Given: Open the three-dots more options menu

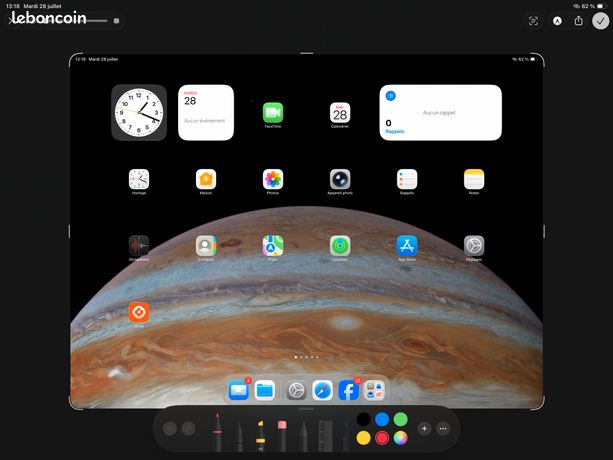Looking at the screenshot, I should (443, 429).
